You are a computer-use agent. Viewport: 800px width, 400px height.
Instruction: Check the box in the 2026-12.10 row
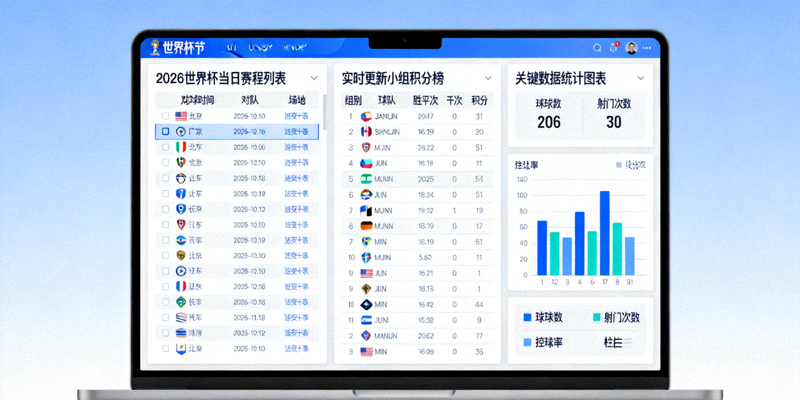coord(165,271)
